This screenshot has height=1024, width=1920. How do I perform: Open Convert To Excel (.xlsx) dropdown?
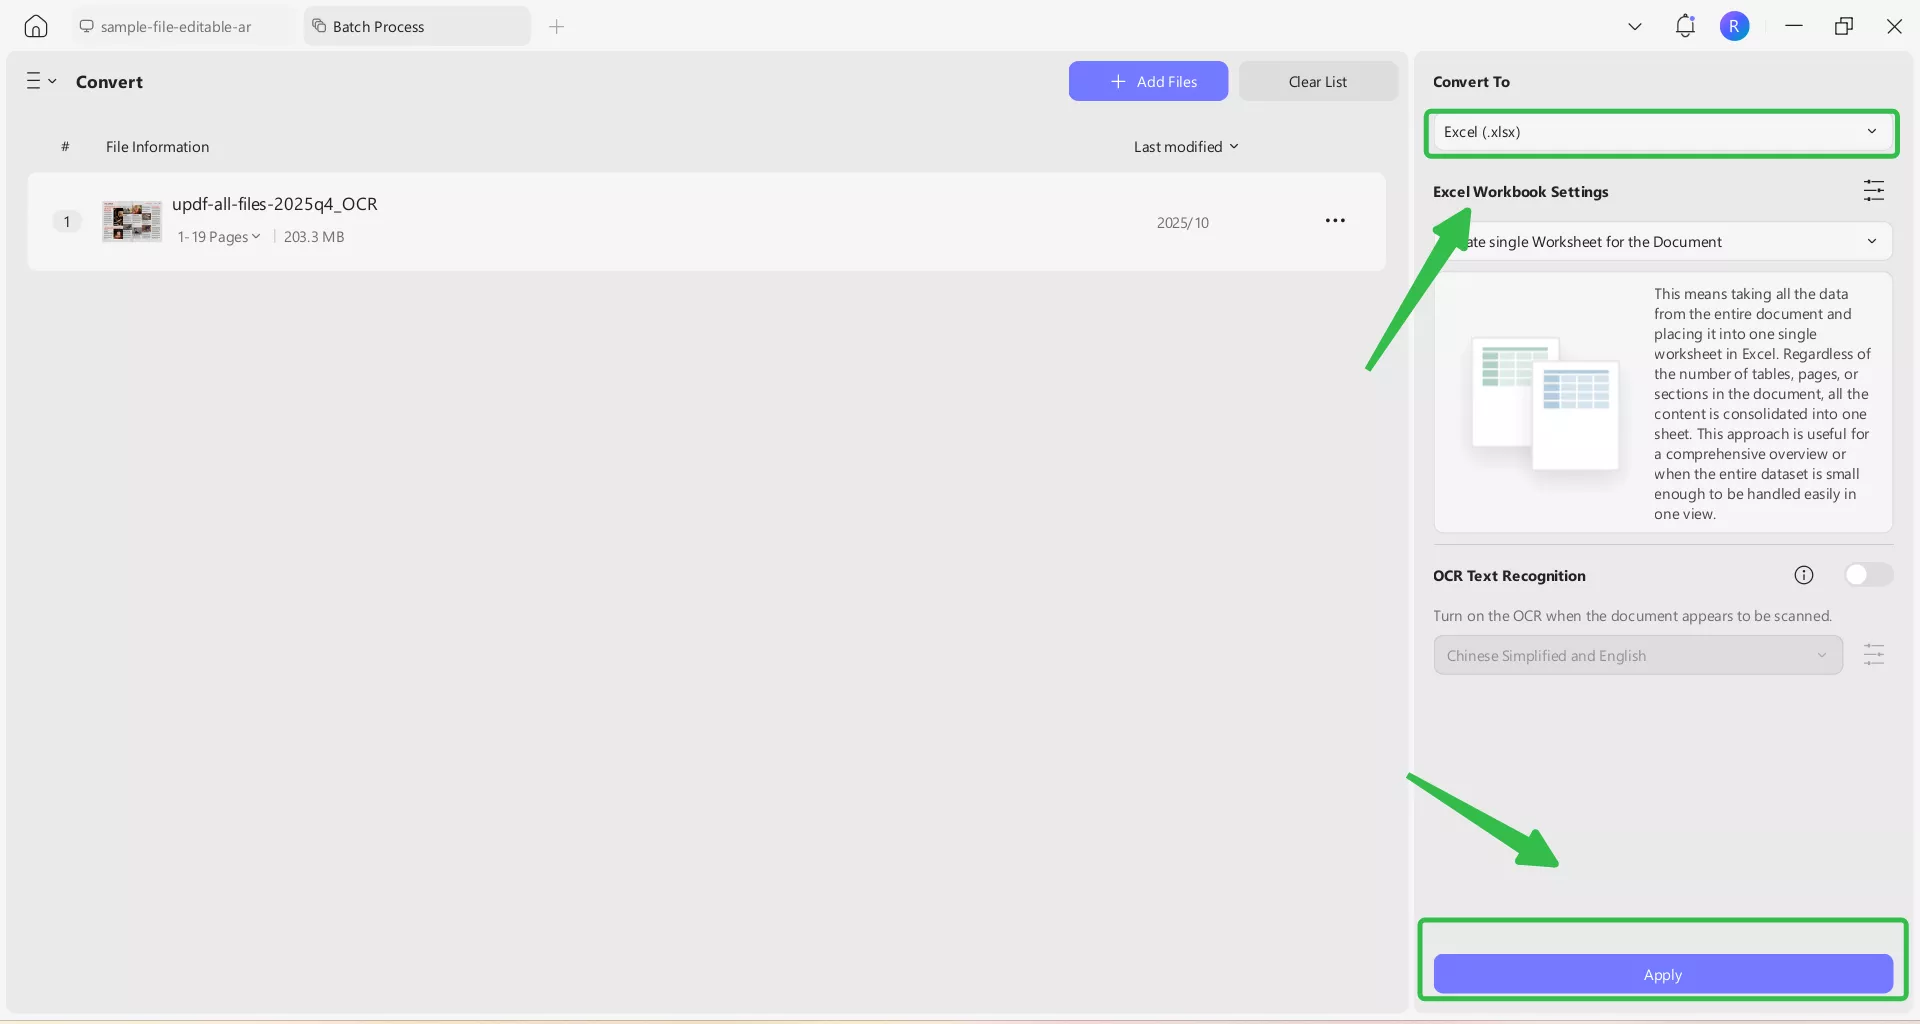pos(1661,132)
